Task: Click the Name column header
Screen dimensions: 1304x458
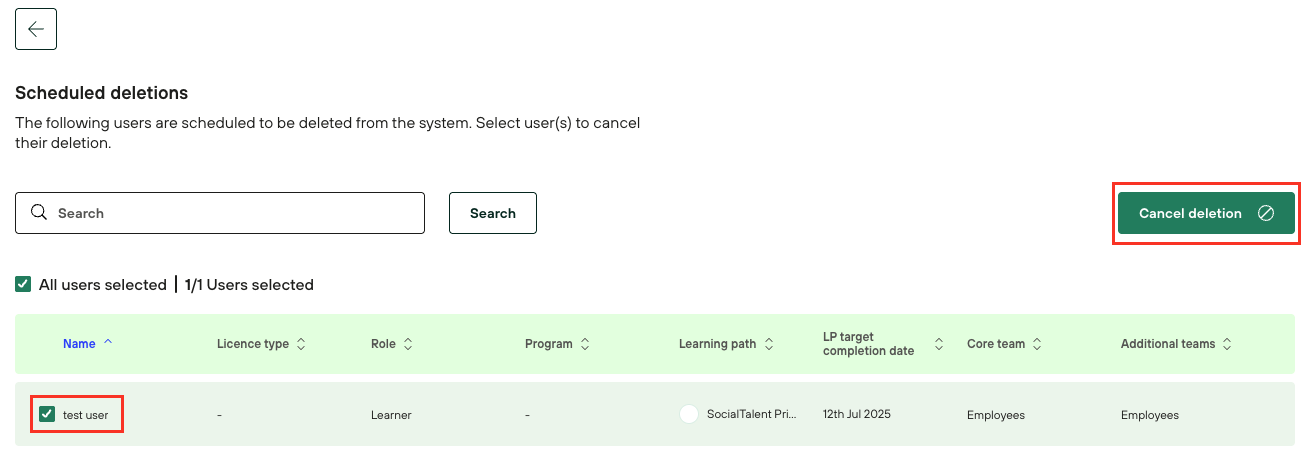Action: point(79,344)
